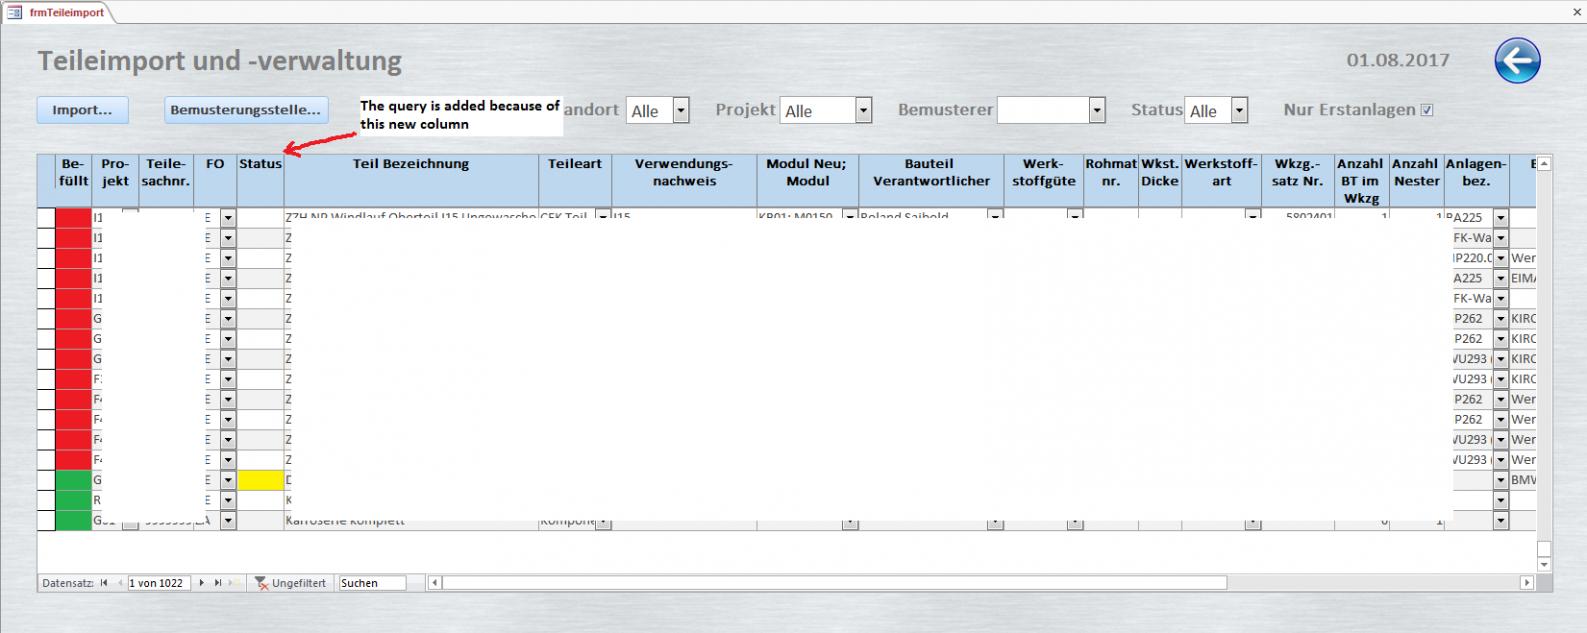Click the record number field 1 von 1022
Screen dimensions: 1587x633
[159, 583]
